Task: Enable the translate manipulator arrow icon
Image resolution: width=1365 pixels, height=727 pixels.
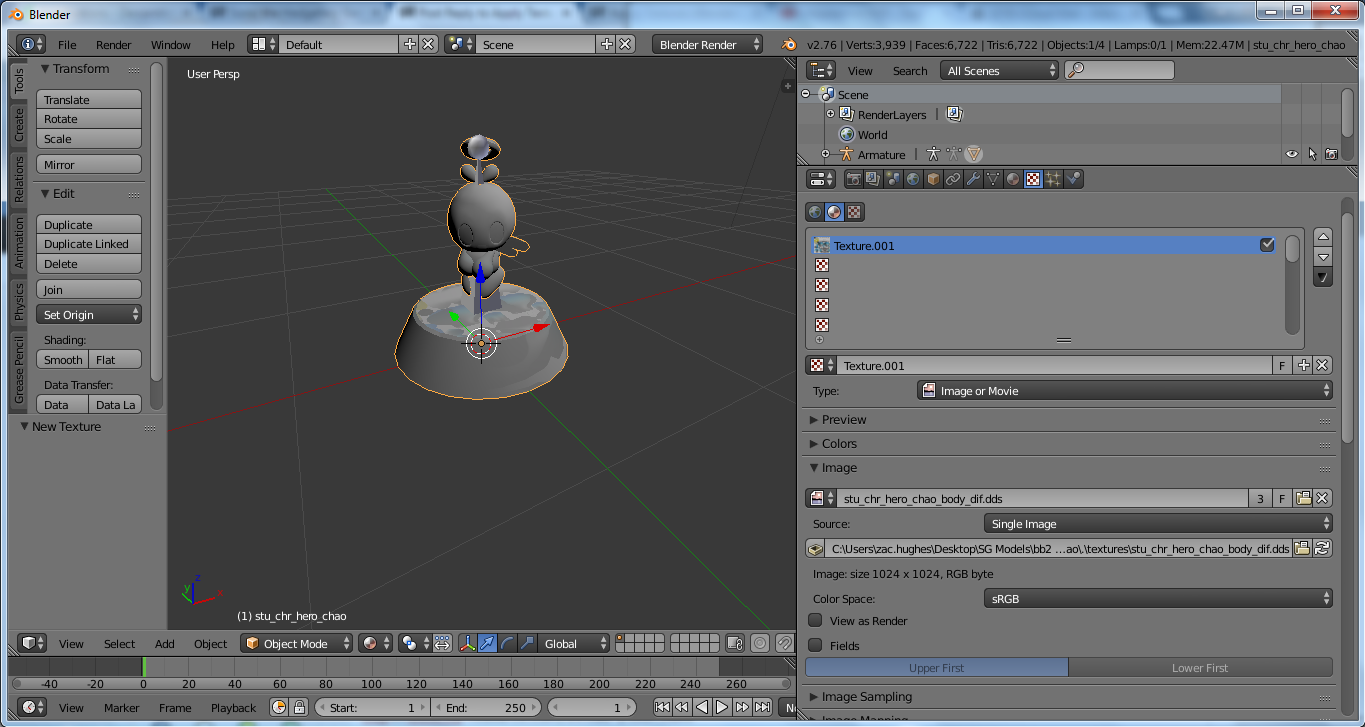Action: point(487,644)
